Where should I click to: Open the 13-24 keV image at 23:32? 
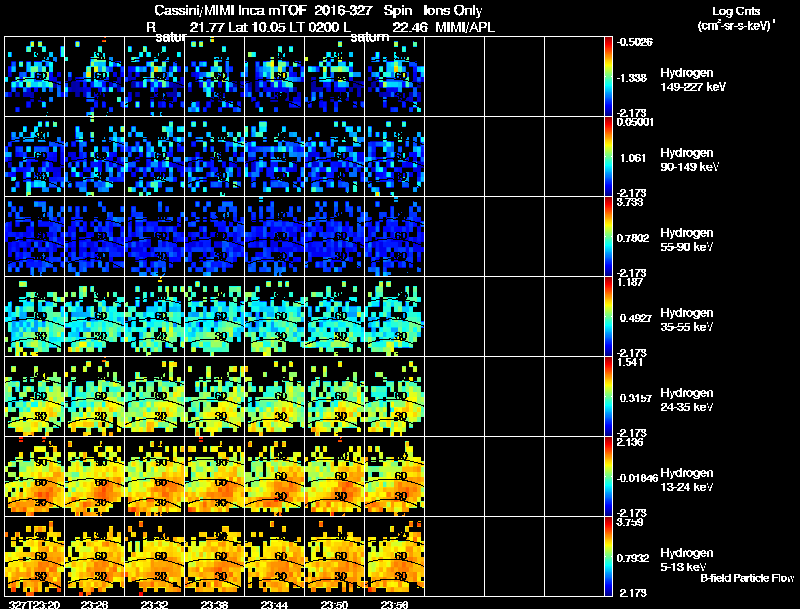click(154, 477)
